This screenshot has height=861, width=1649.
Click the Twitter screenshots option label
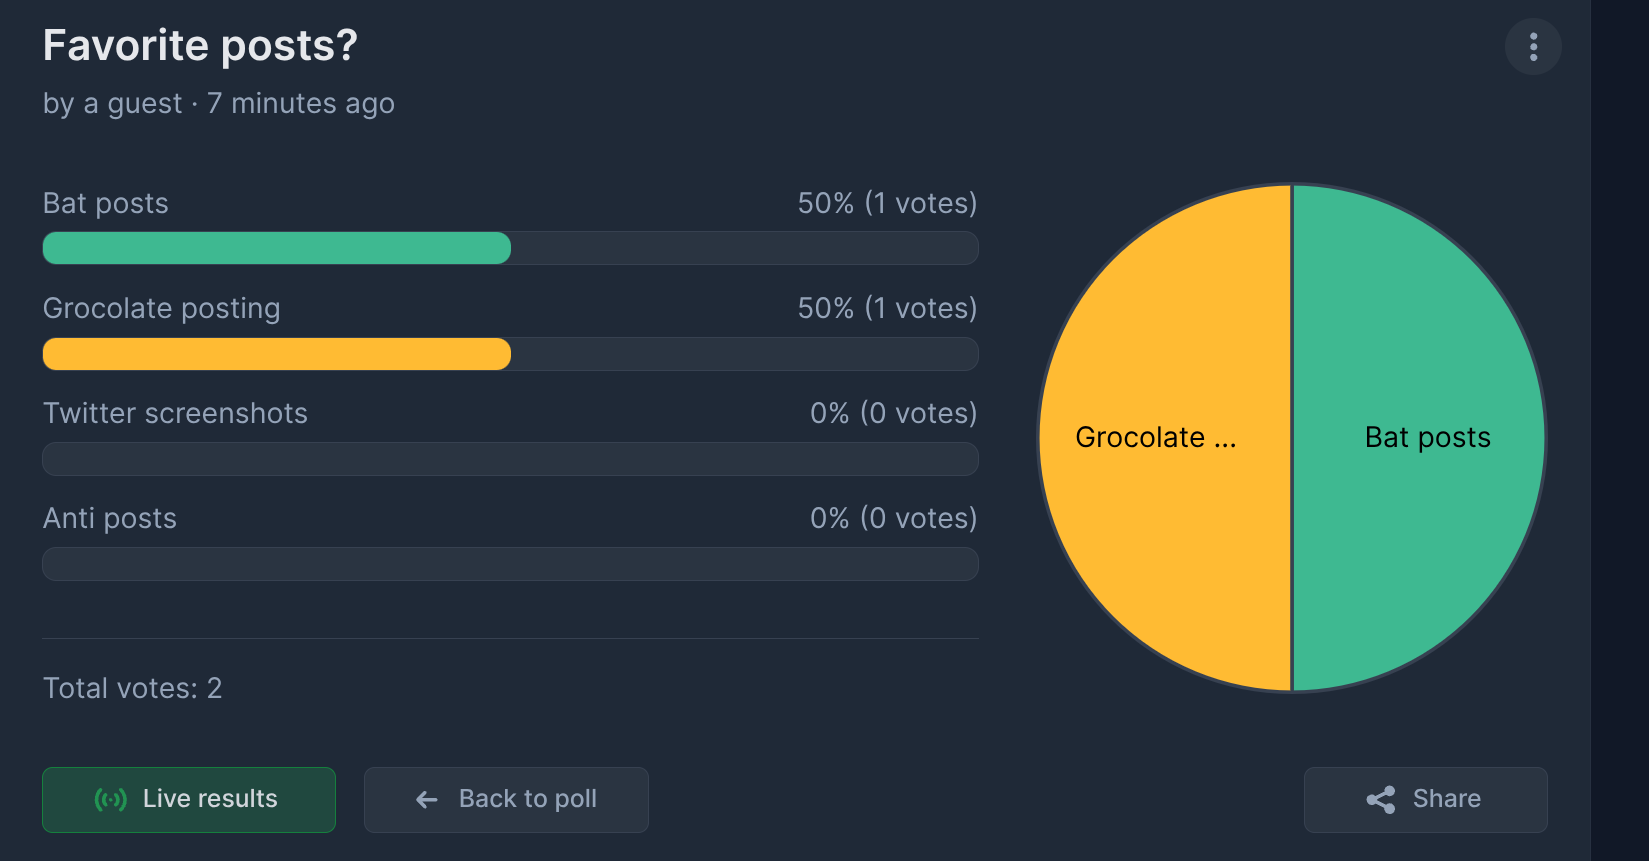point(176,413)
